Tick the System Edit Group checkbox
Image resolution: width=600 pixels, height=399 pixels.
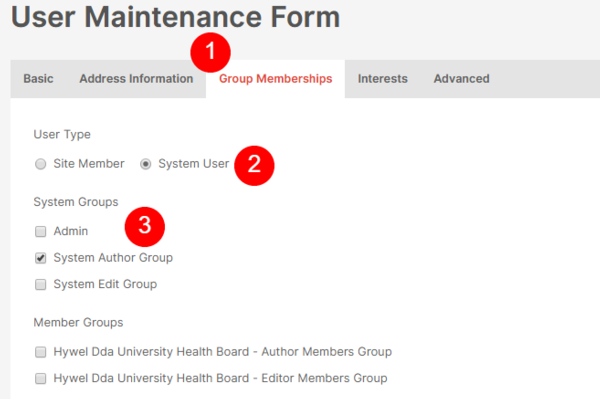41,284
